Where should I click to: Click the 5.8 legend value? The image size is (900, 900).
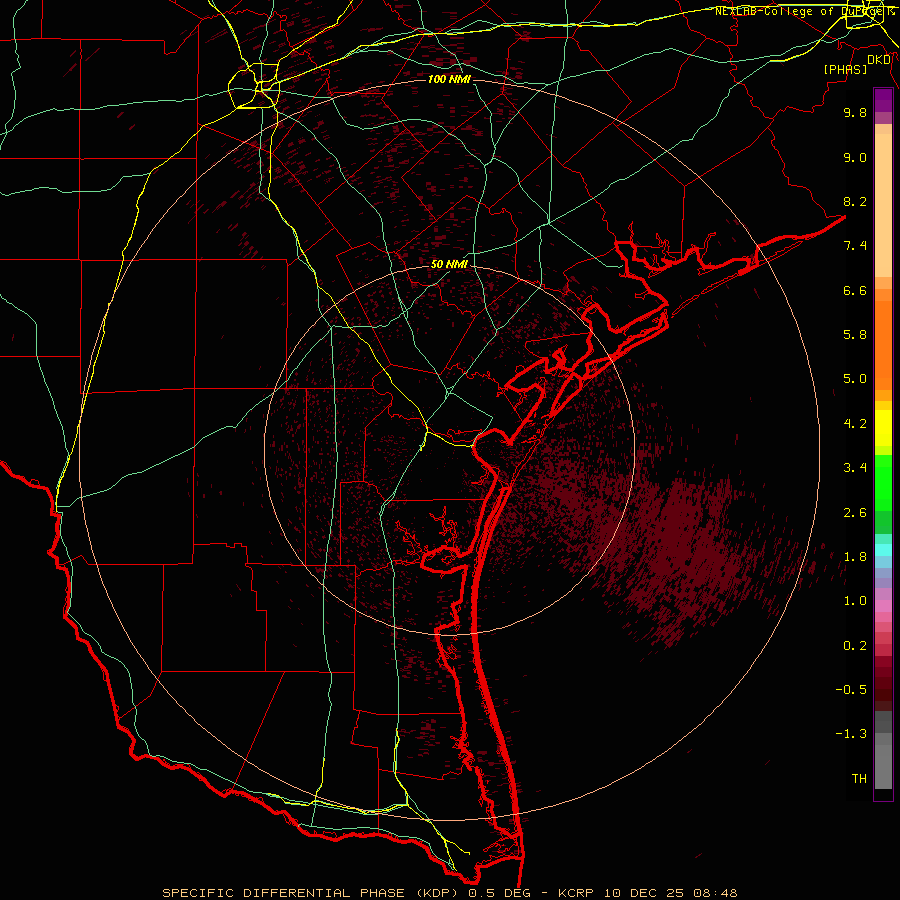855,335
